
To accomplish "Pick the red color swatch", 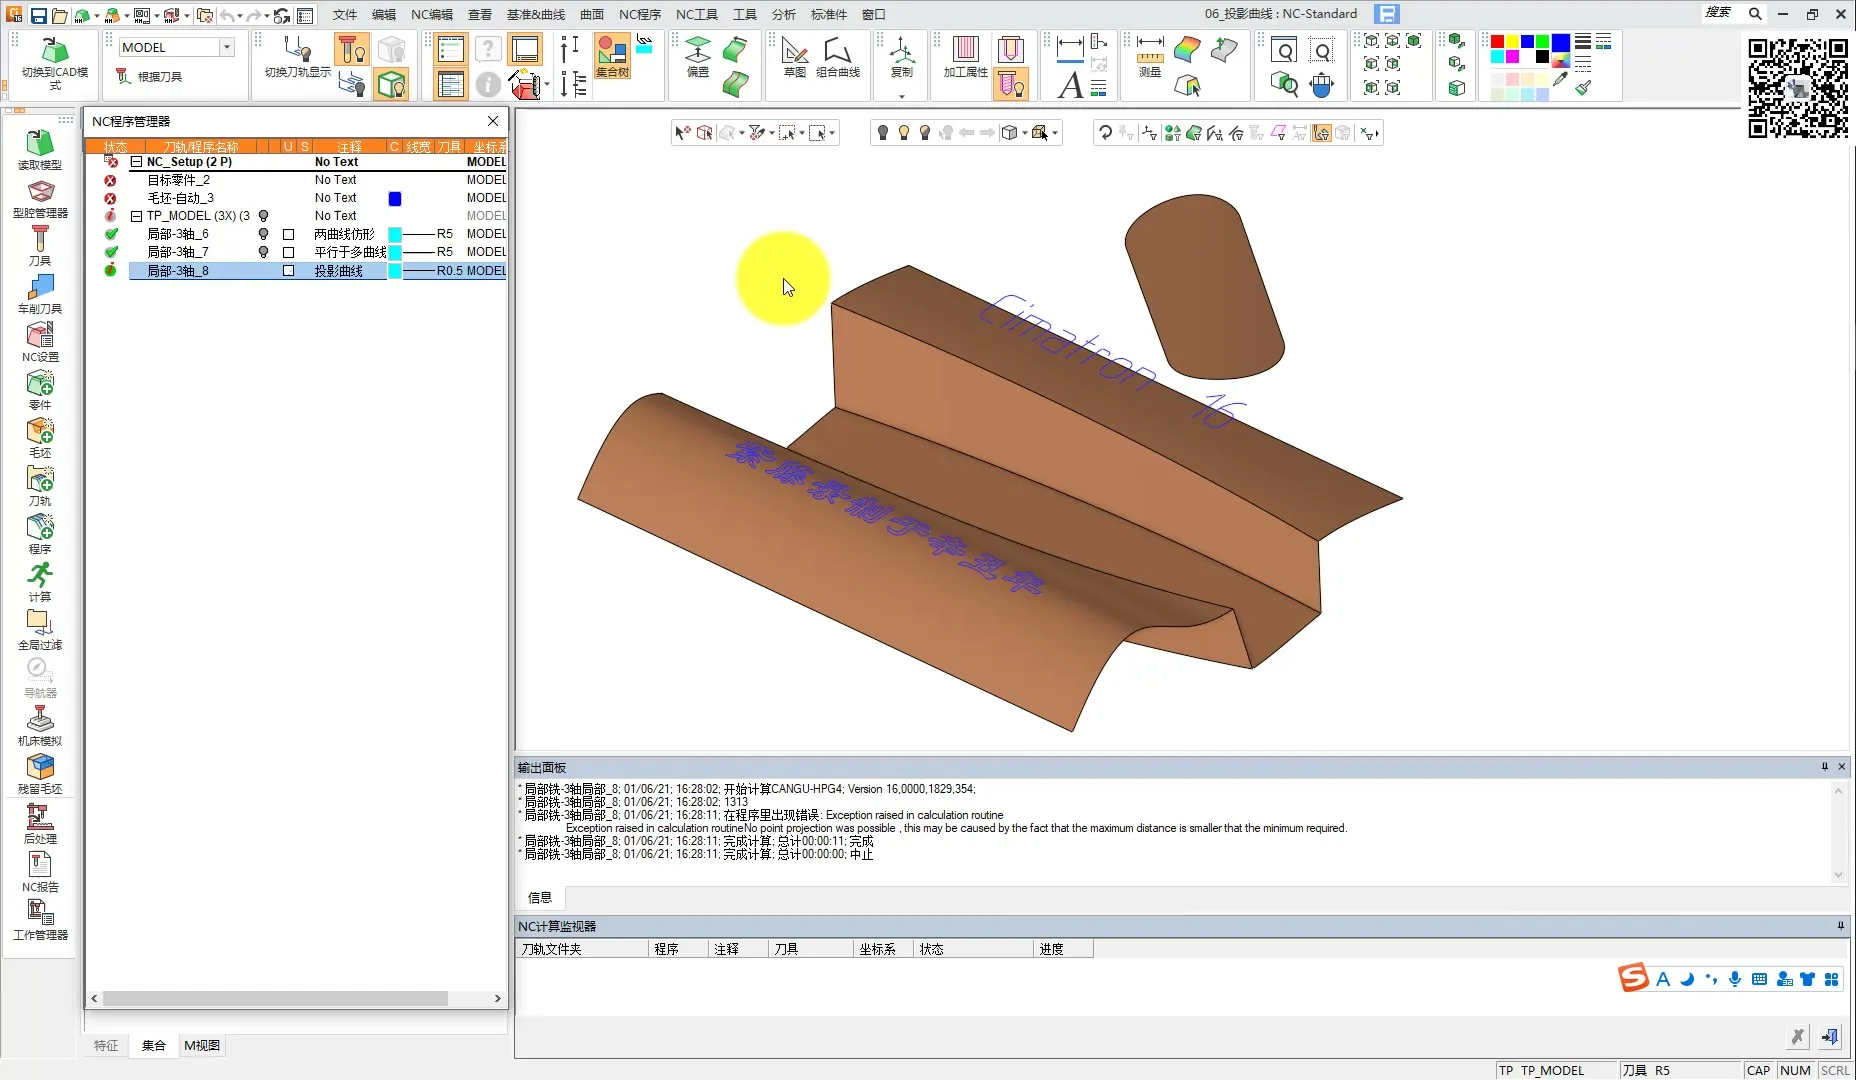I will (1497, 42).
